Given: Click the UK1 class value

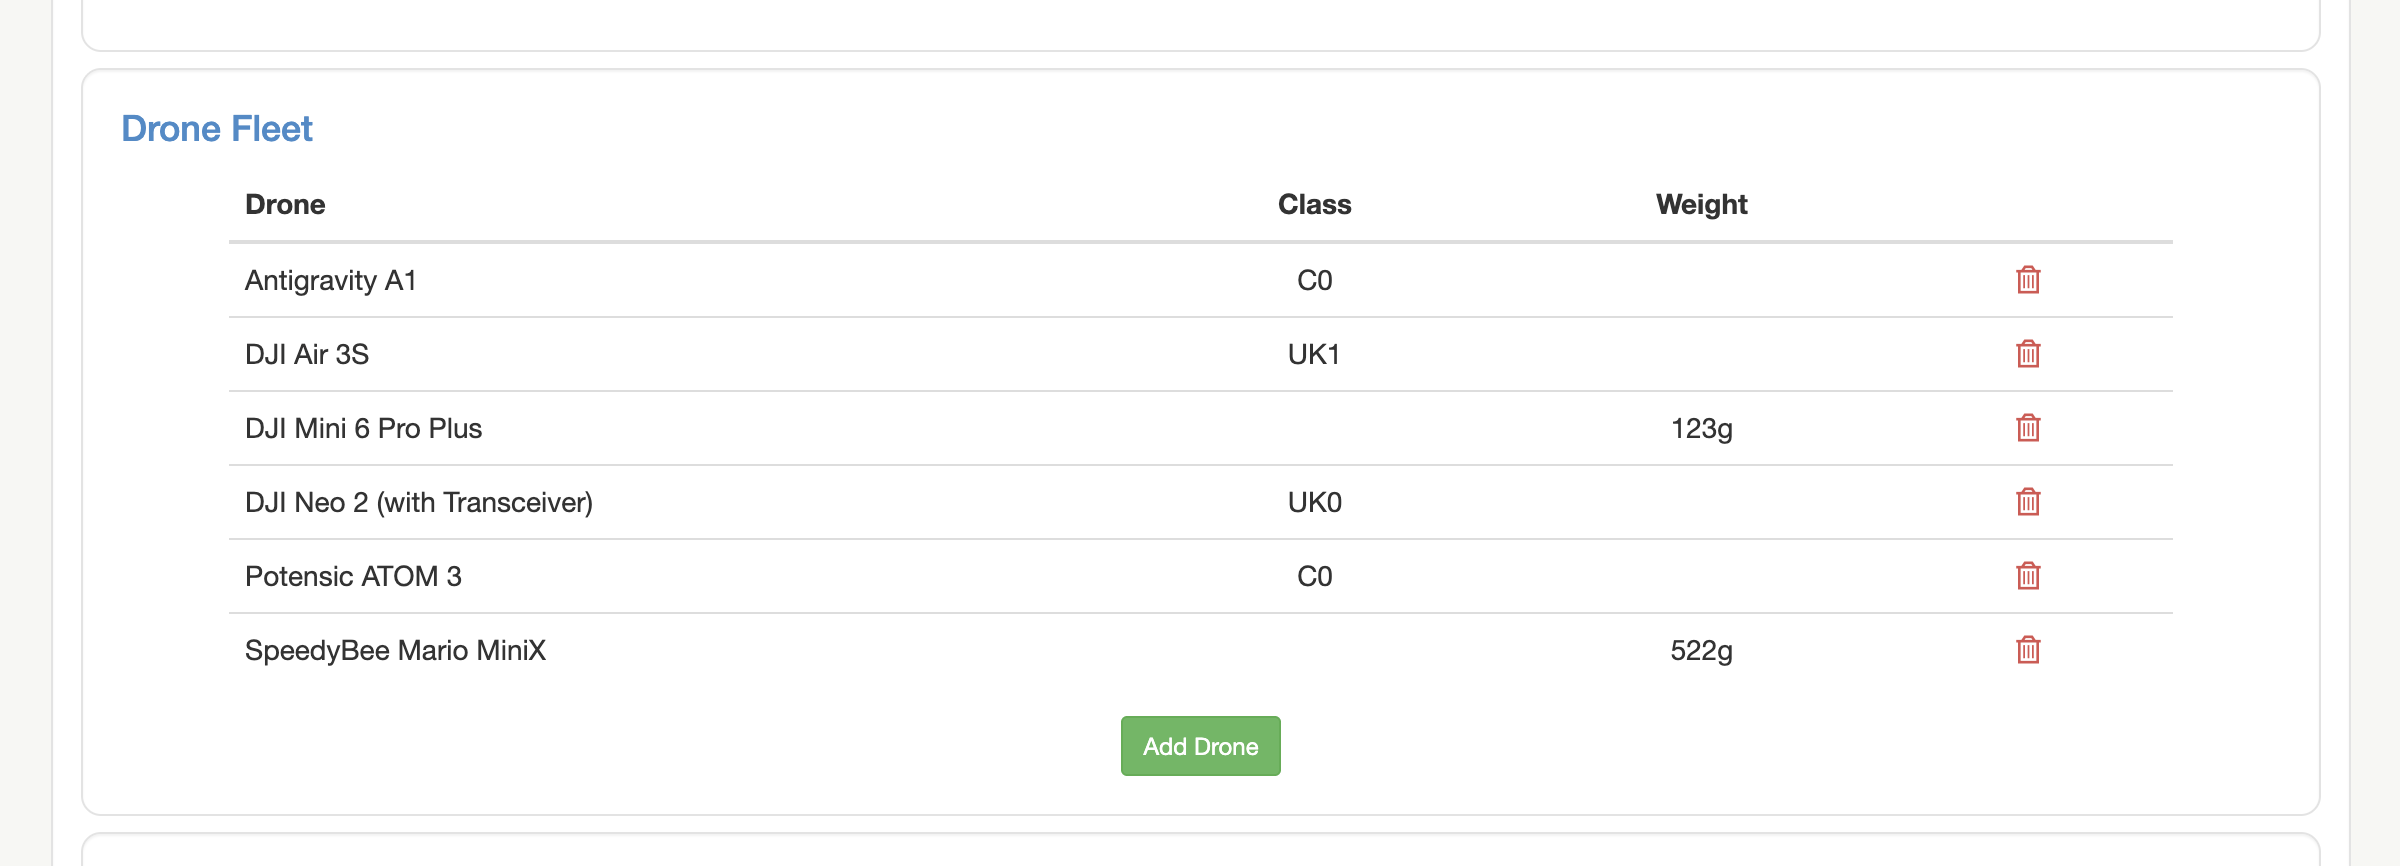Looking at the screenshot, I should pyautogui.click(x=1314, y=354).
